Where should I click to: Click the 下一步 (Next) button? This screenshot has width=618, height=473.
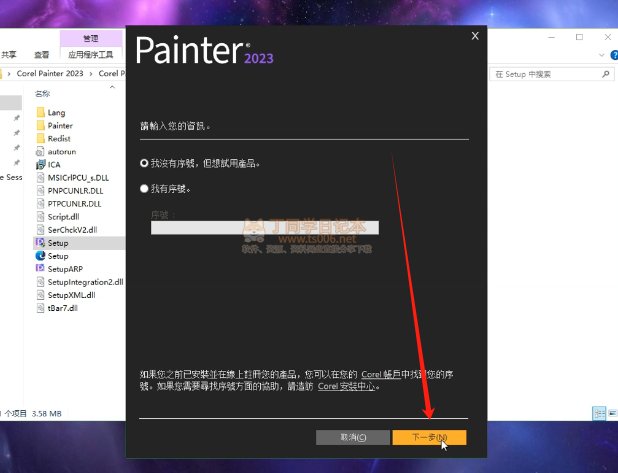point(429,437)
